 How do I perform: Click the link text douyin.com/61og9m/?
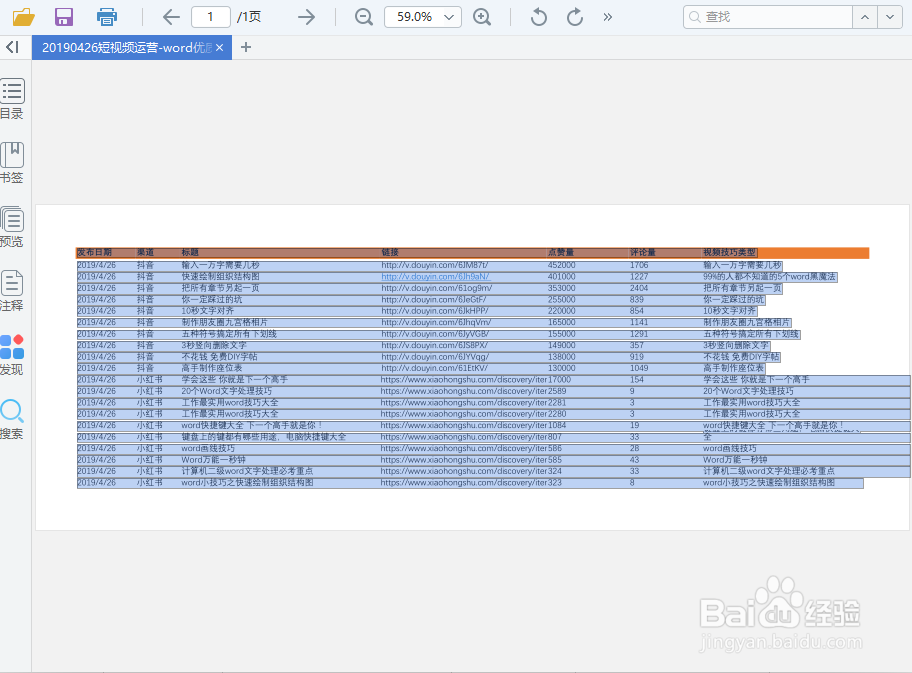tap(437, 288)
